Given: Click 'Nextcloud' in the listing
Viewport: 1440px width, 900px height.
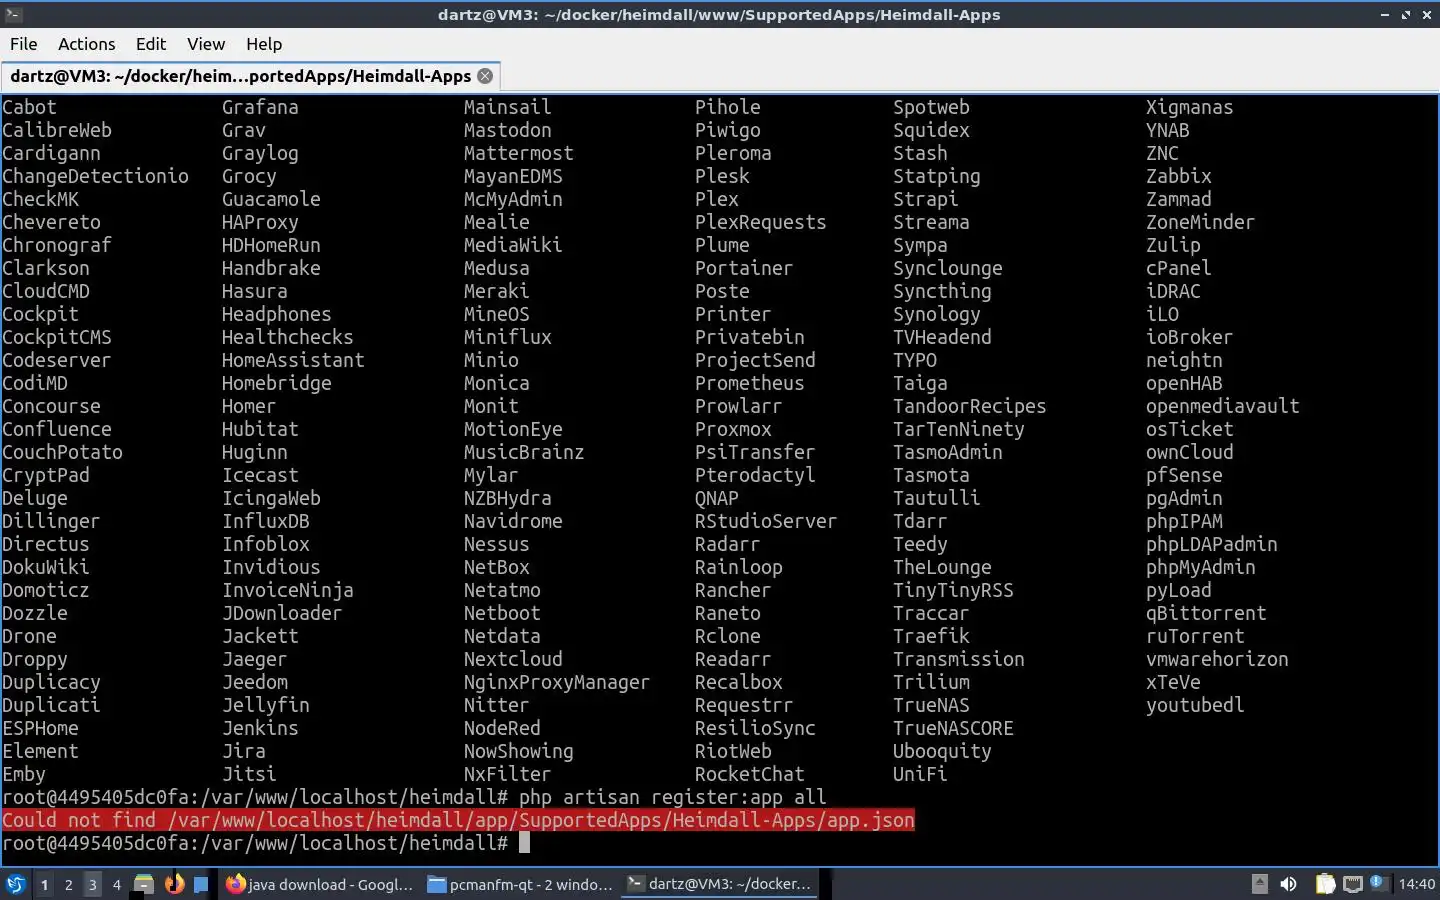Looking at the screenshot, I should (x=513, y=659).
